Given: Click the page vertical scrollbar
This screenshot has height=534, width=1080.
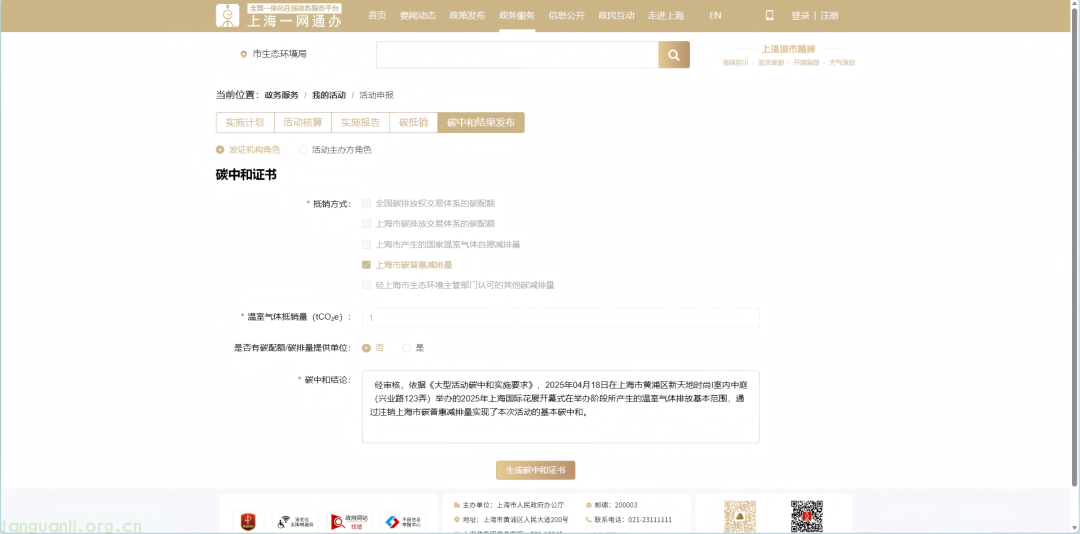Looking at the screenshot, I should point(1075,248).
